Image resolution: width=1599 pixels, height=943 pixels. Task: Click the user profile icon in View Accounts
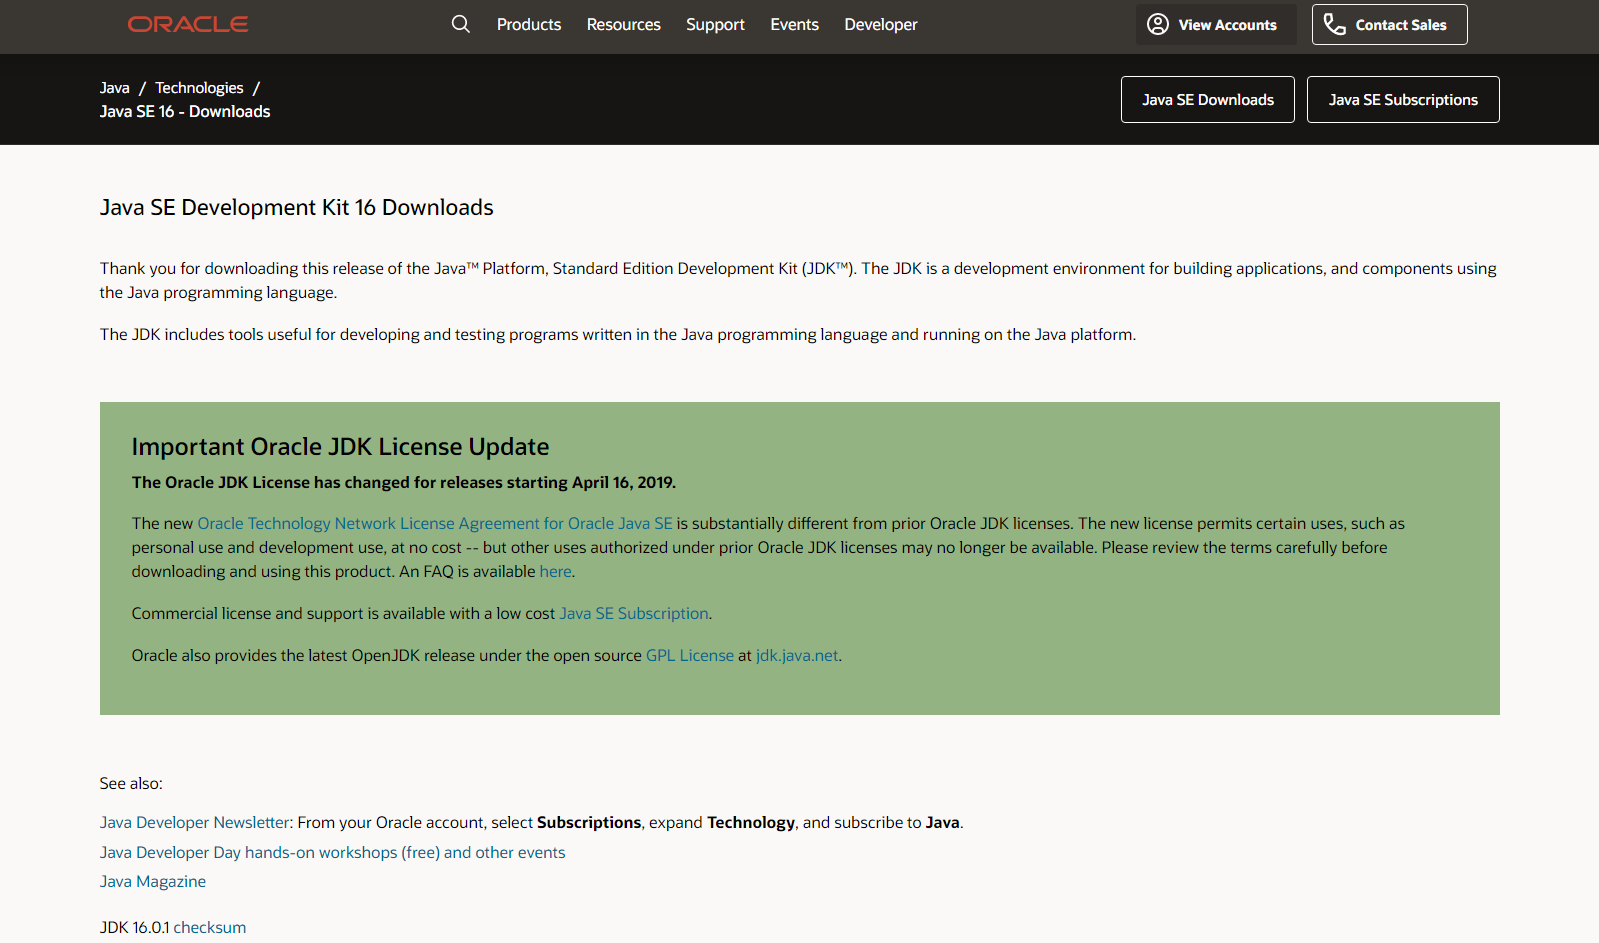1158,24
